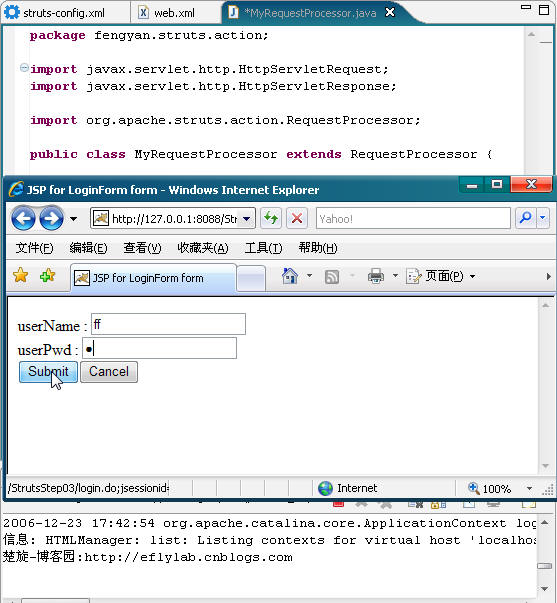
Task: Click the Home page icon
Action: pos(290,276)
